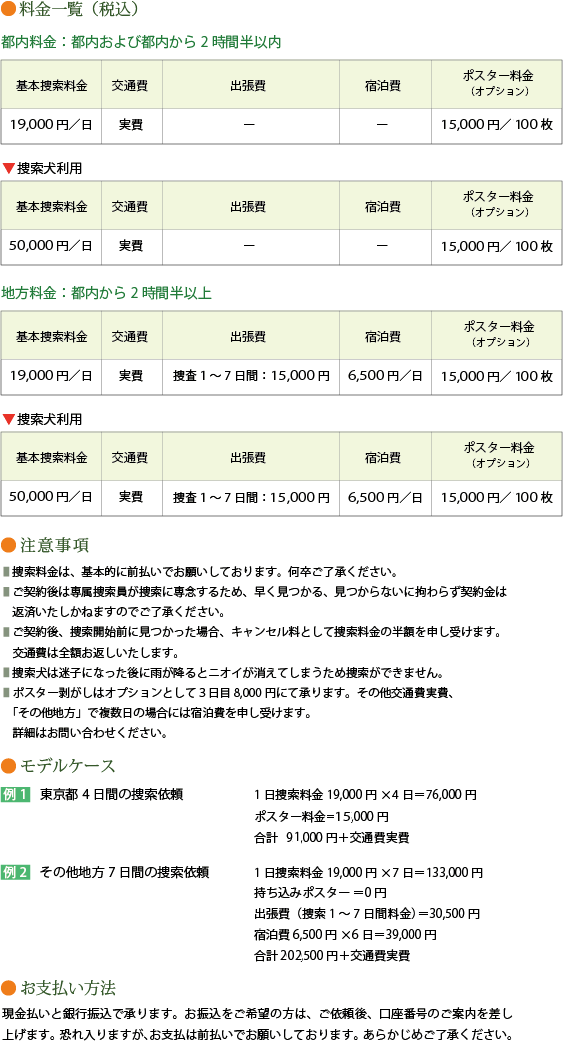The width and height of the screenshot is (563, 1043).
Task: Click ポスター料金=15,000円 line
Action: point(321,816)
